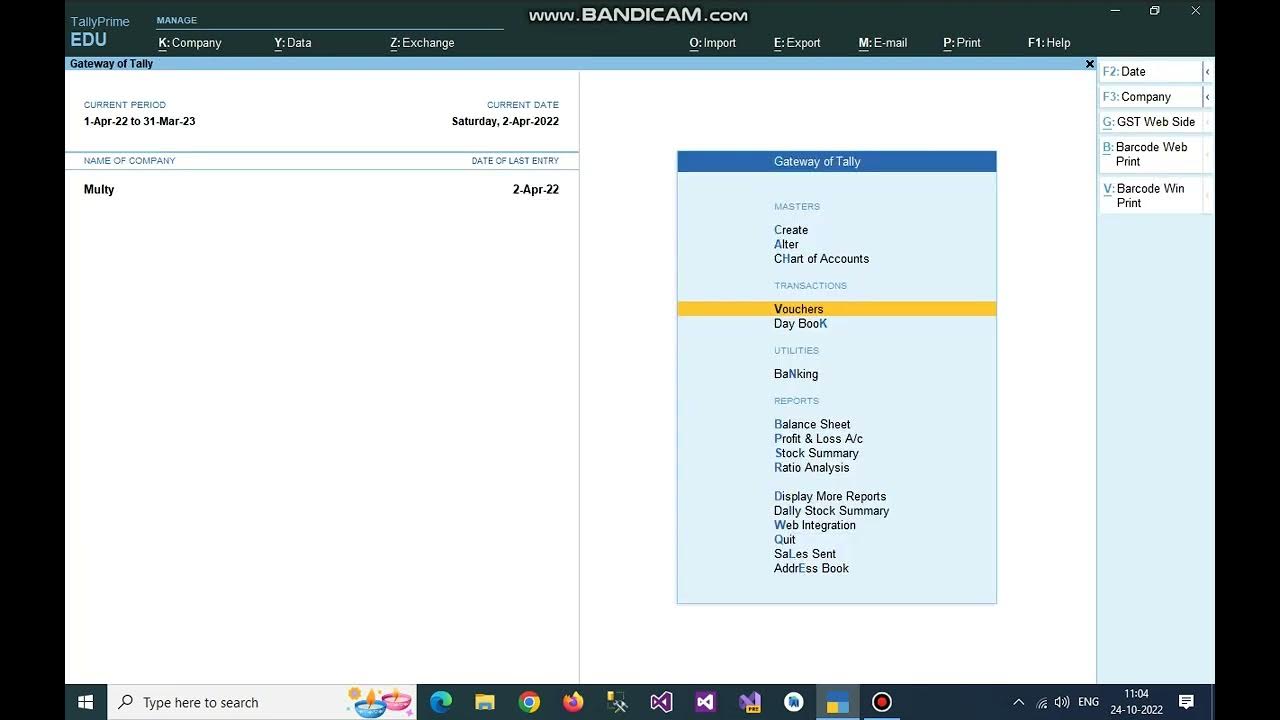Collapse arrow beside F2 Date button
1280x720 pixels.
coord(1207,72)
